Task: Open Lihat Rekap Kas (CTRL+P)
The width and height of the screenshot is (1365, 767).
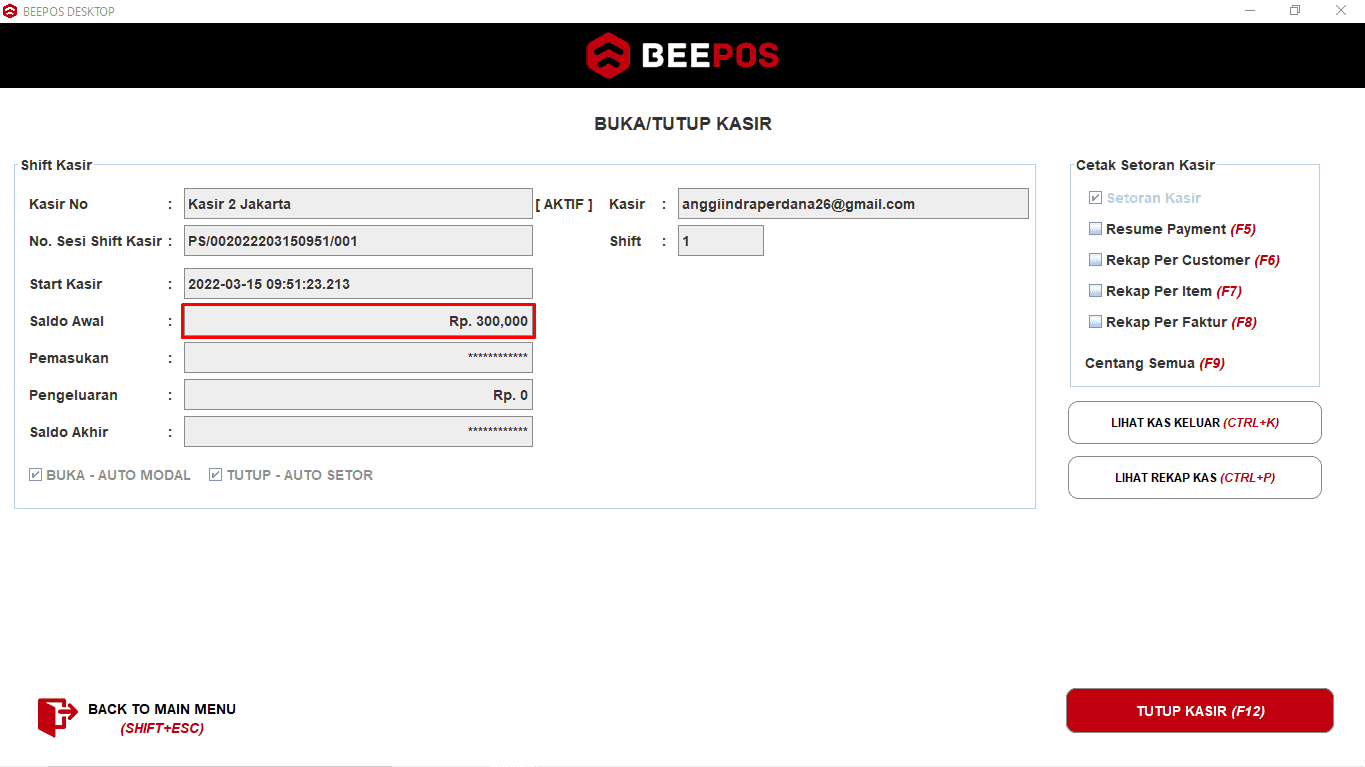Action: 1195,478
